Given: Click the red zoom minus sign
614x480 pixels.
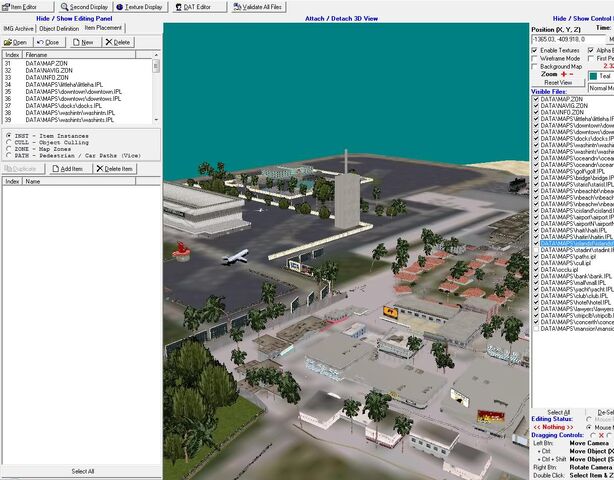Looking at the screenshot, I should (x=571, y=74).
